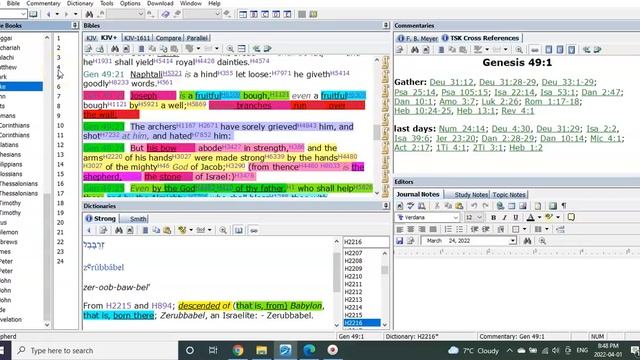Toggle center alignment in the editor
The image size is (640, 360).
(x=411, y=229)
